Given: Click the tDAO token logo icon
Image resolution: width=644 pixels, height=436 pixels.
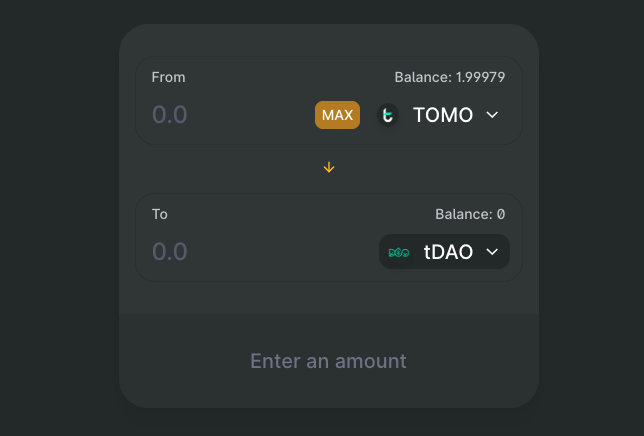Looking at the screenshot, I should pyautogui.click(x=399, y=252).
